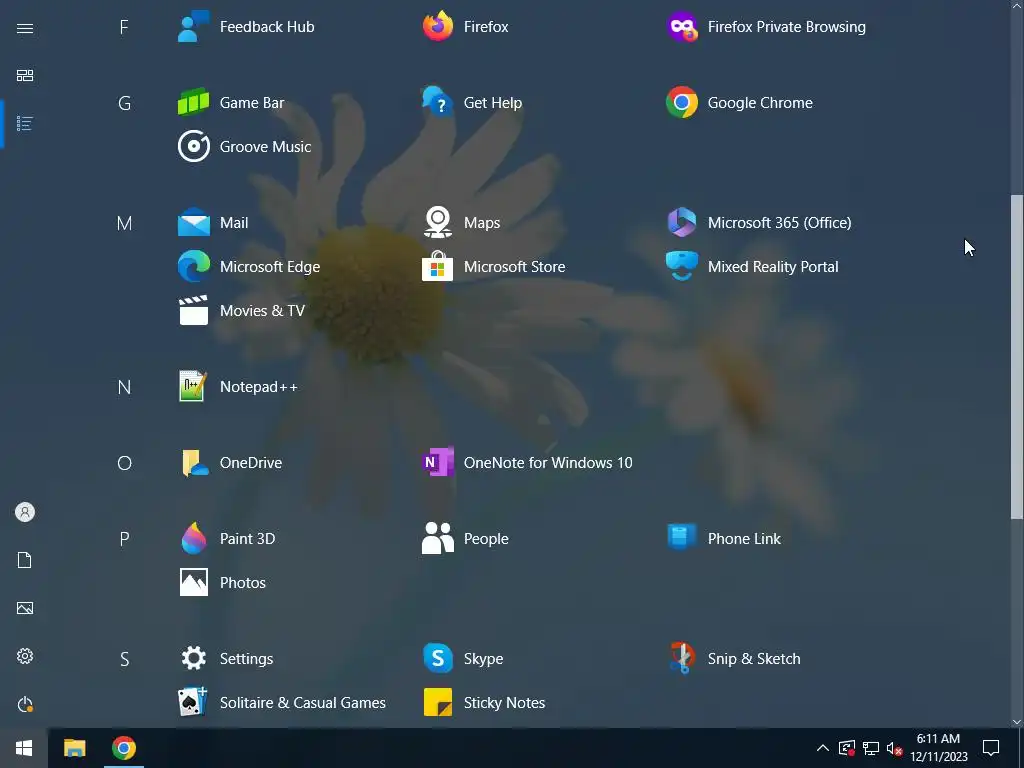Open Documents from the Start sidebar
1024x768 pixels.
tap(25, 560)
